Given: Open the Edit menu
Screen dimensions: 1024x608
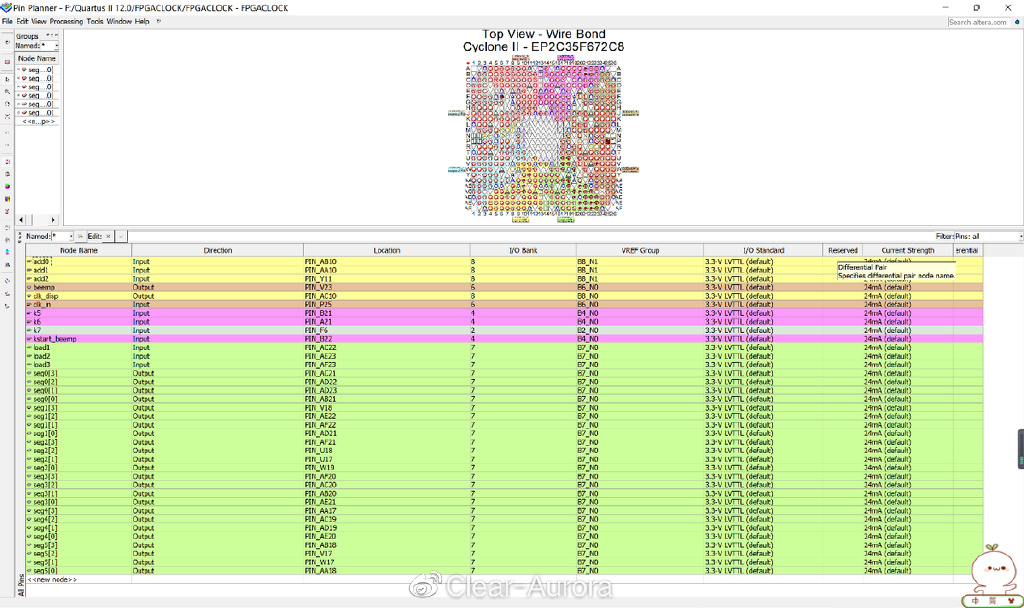Looking at the screenshot, I should click(x=22, y=22).
